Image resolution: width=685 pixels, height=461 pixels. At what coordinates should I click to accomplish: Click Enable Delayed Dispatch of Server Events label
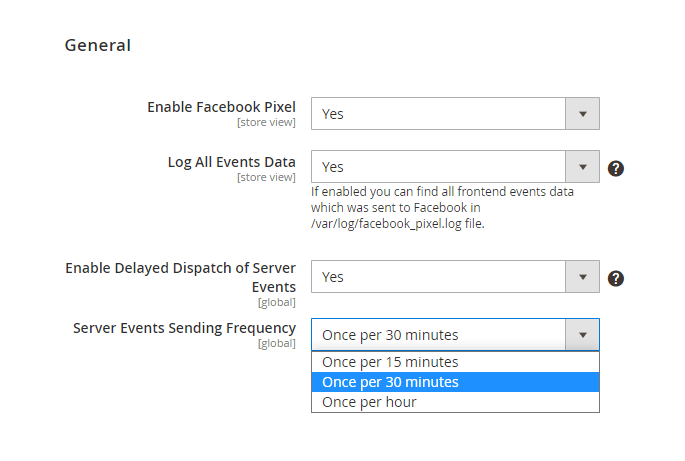[180, 277]
